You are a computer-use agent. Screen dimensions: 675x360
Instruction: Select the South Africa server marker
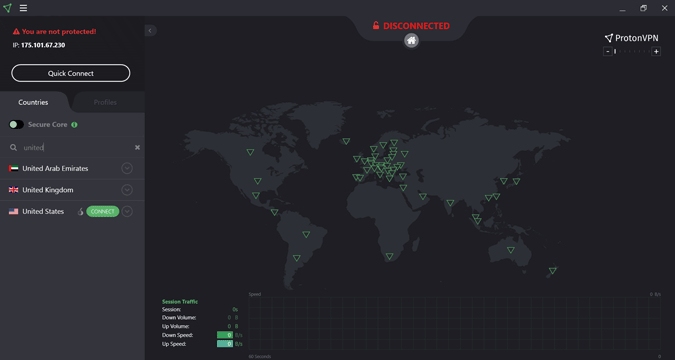click(390, 256)
